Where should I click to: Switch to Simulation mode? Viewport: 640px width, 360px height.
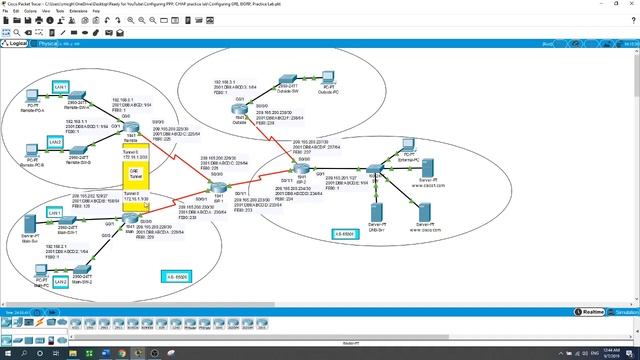coord(623,312)
